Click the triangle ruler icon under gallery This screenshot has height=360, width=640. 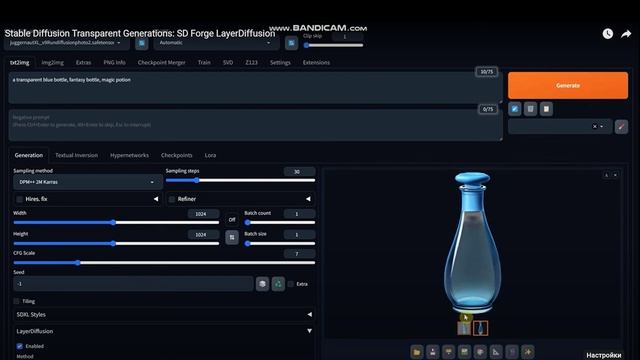coord(496,352)
